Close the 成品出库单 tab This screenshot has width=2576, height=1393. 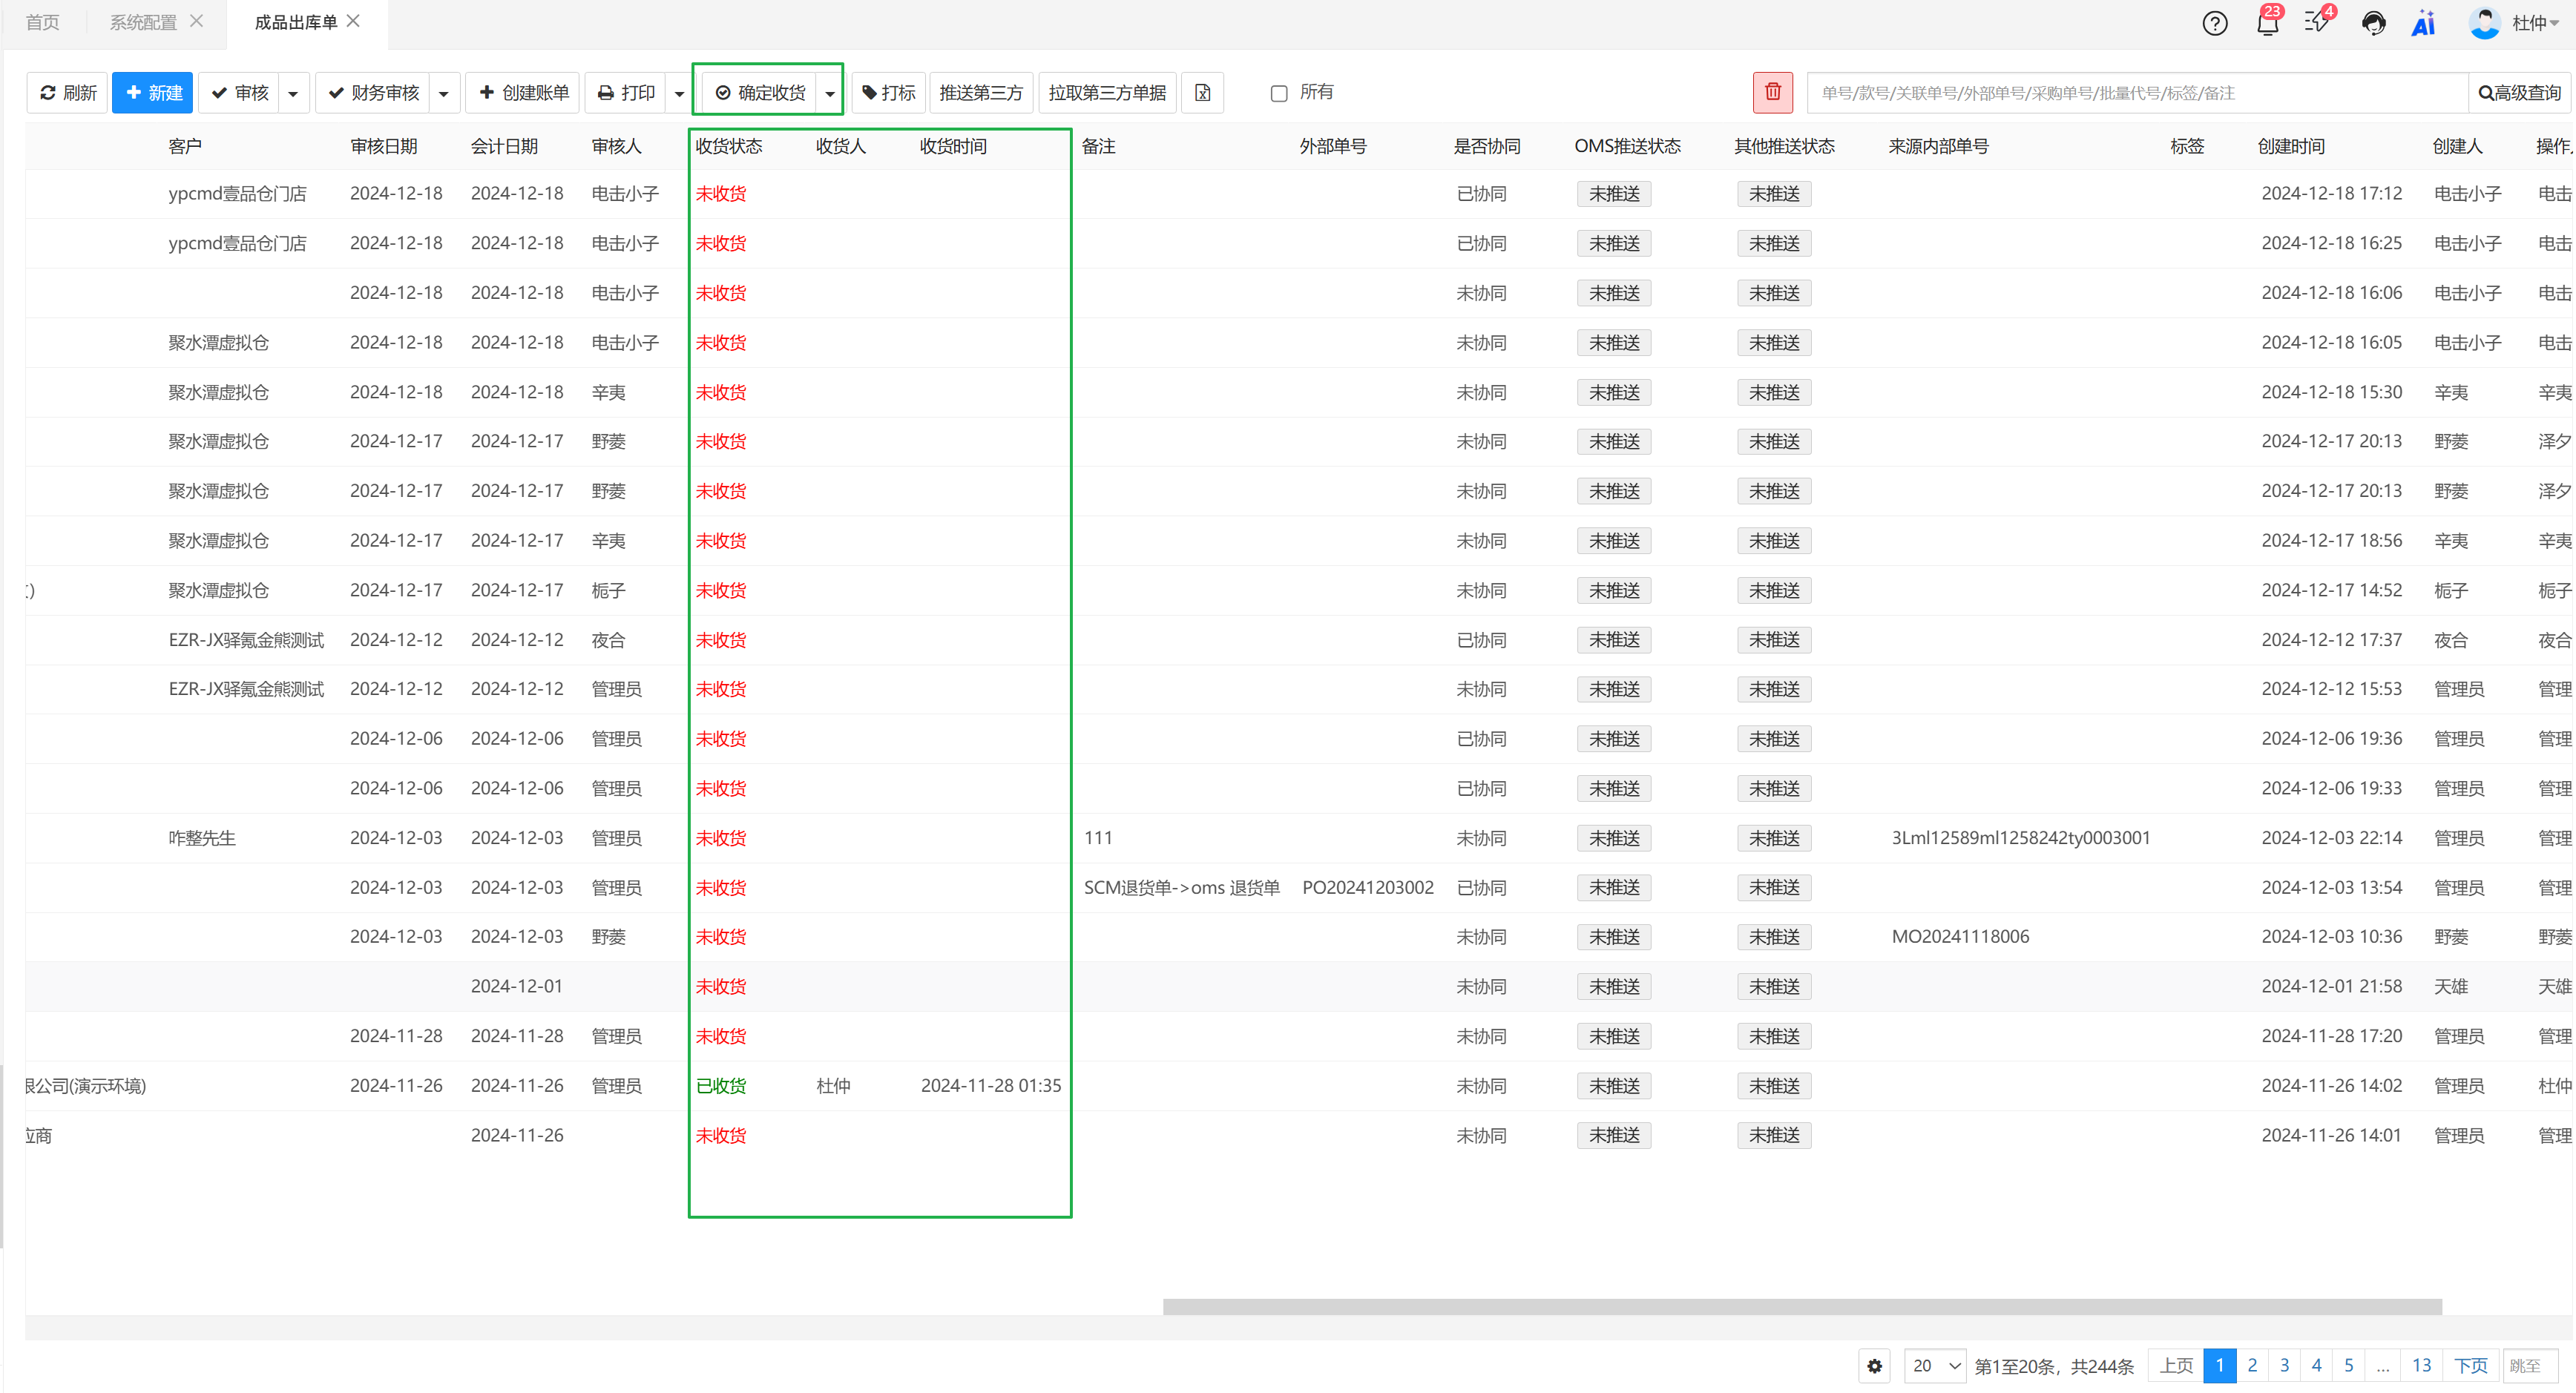click(x=353, y=21)
